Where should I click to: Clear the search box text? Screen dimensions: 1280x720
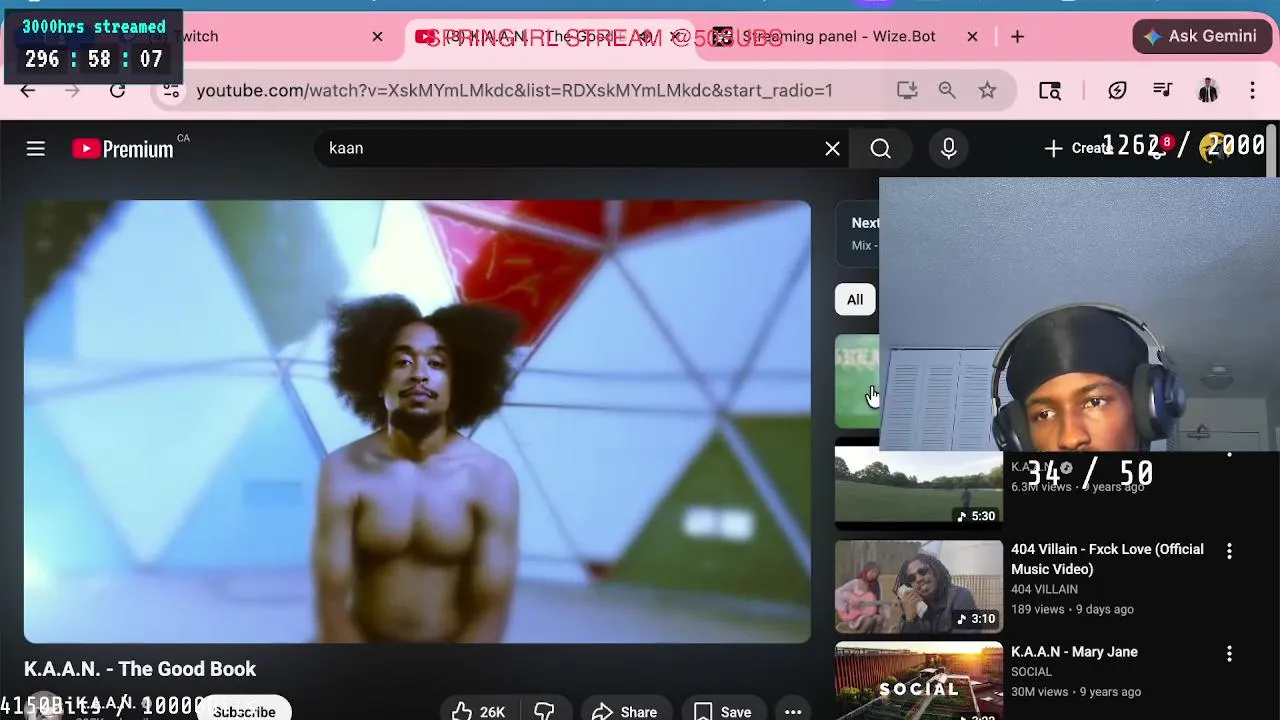tap(832, 149)
